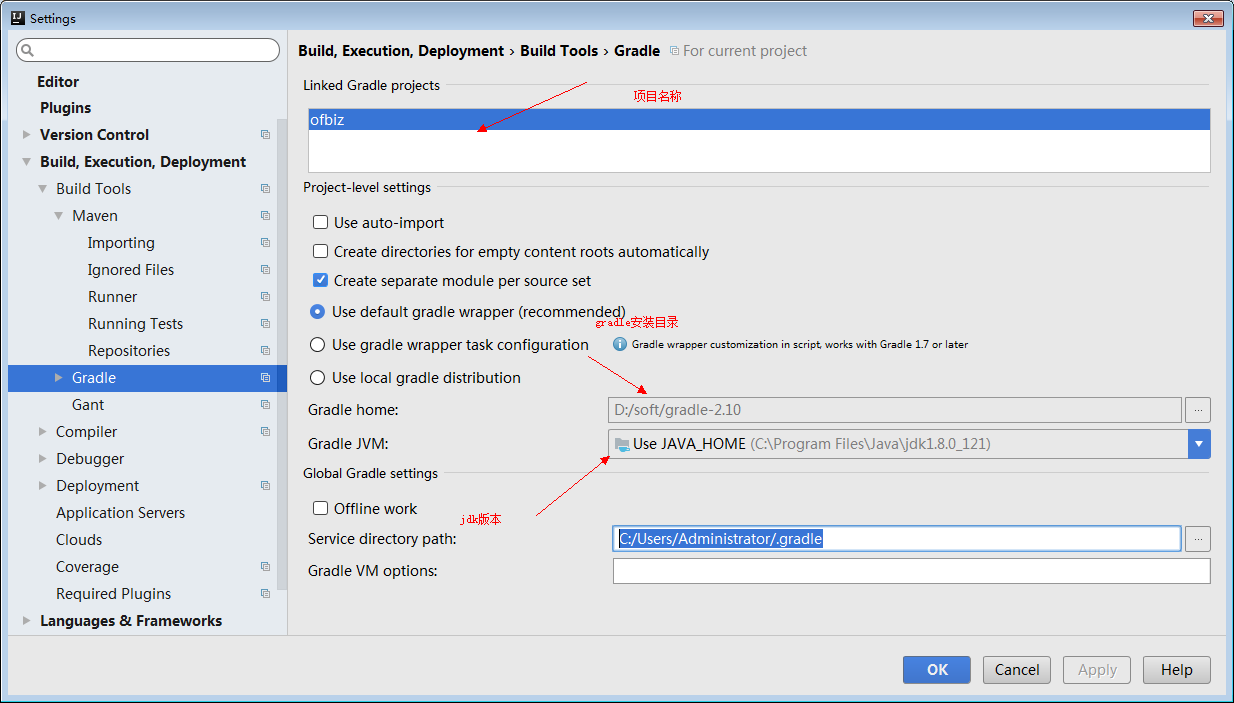The height and width of the screenshot is (703, 1234).
Task: Click the search magnifier icon in settings
Action: (27, 50)
